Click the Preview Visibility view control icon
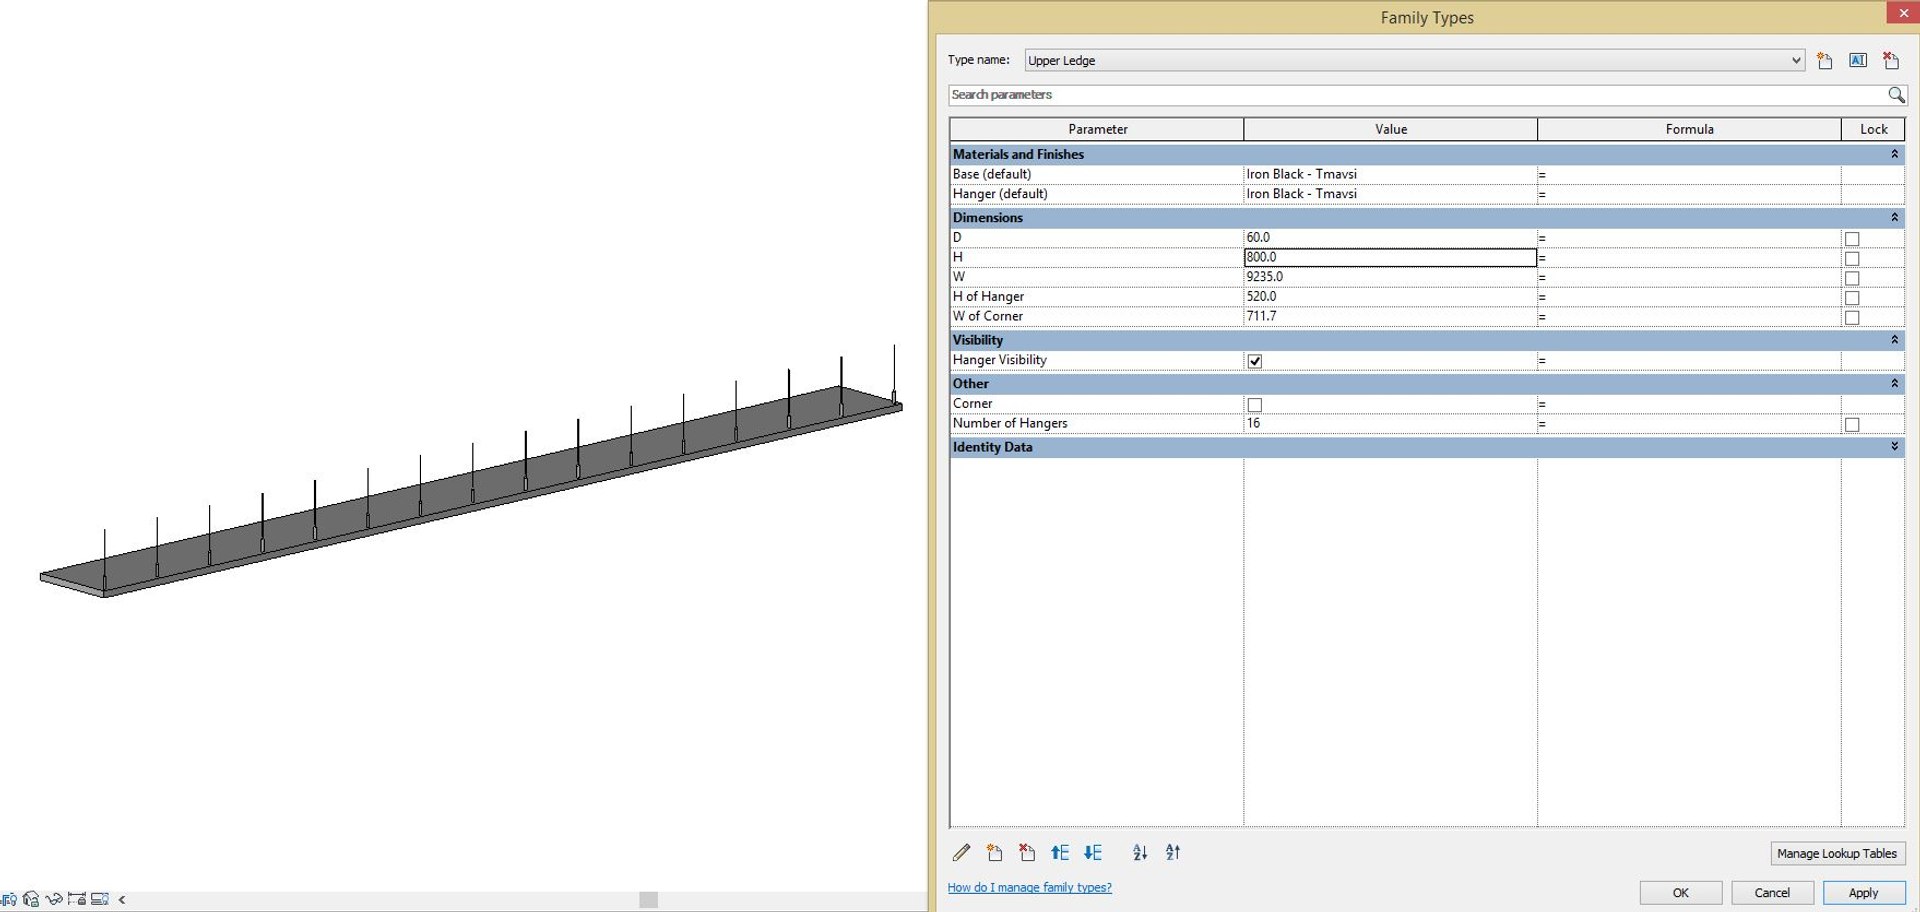The height and width of the screenshot is (912, 1920). coord(8,899)
